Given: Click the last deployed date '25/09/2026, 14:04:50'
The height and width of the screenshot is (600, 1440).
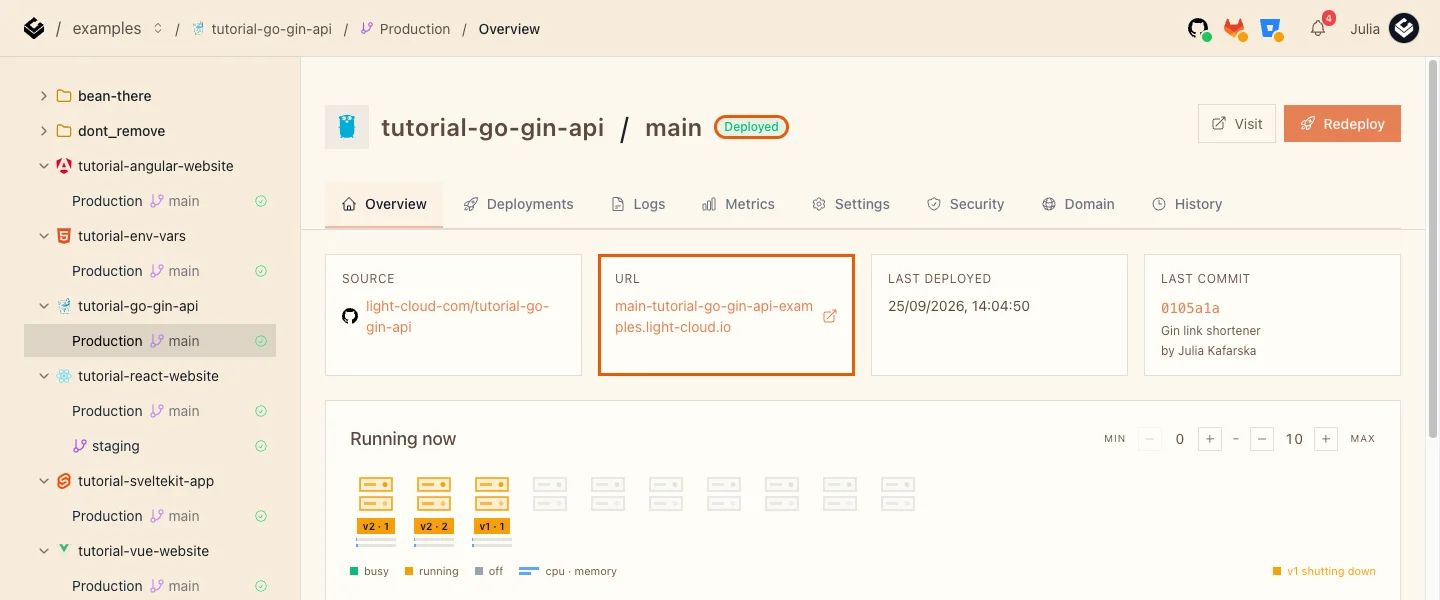Looking at the screenshot, I should (959, 306).
